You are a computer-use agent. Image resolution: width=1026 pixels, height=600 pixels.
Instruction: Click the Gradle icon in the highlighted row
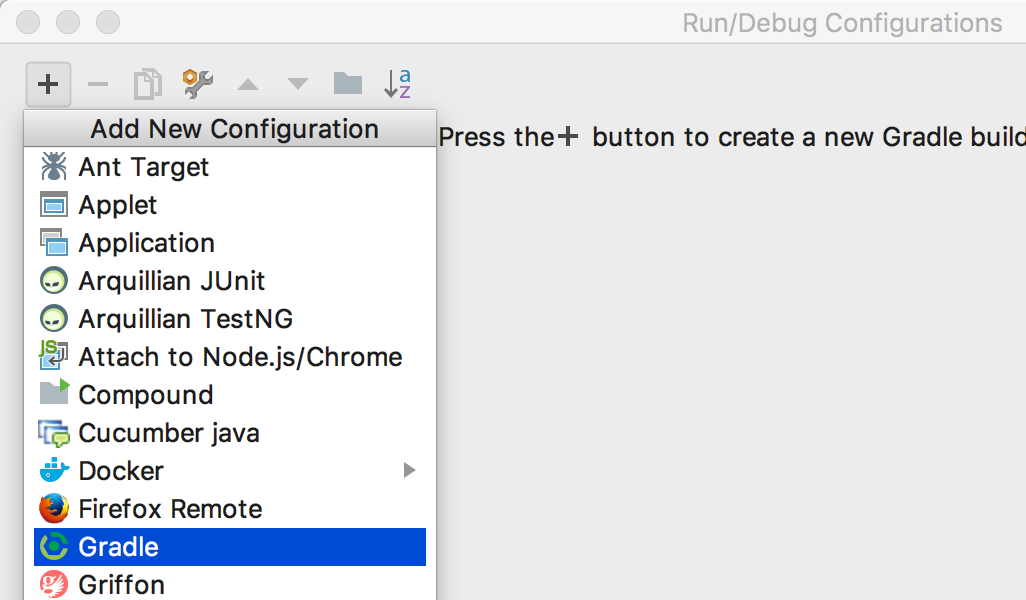[x=54, y=546]
